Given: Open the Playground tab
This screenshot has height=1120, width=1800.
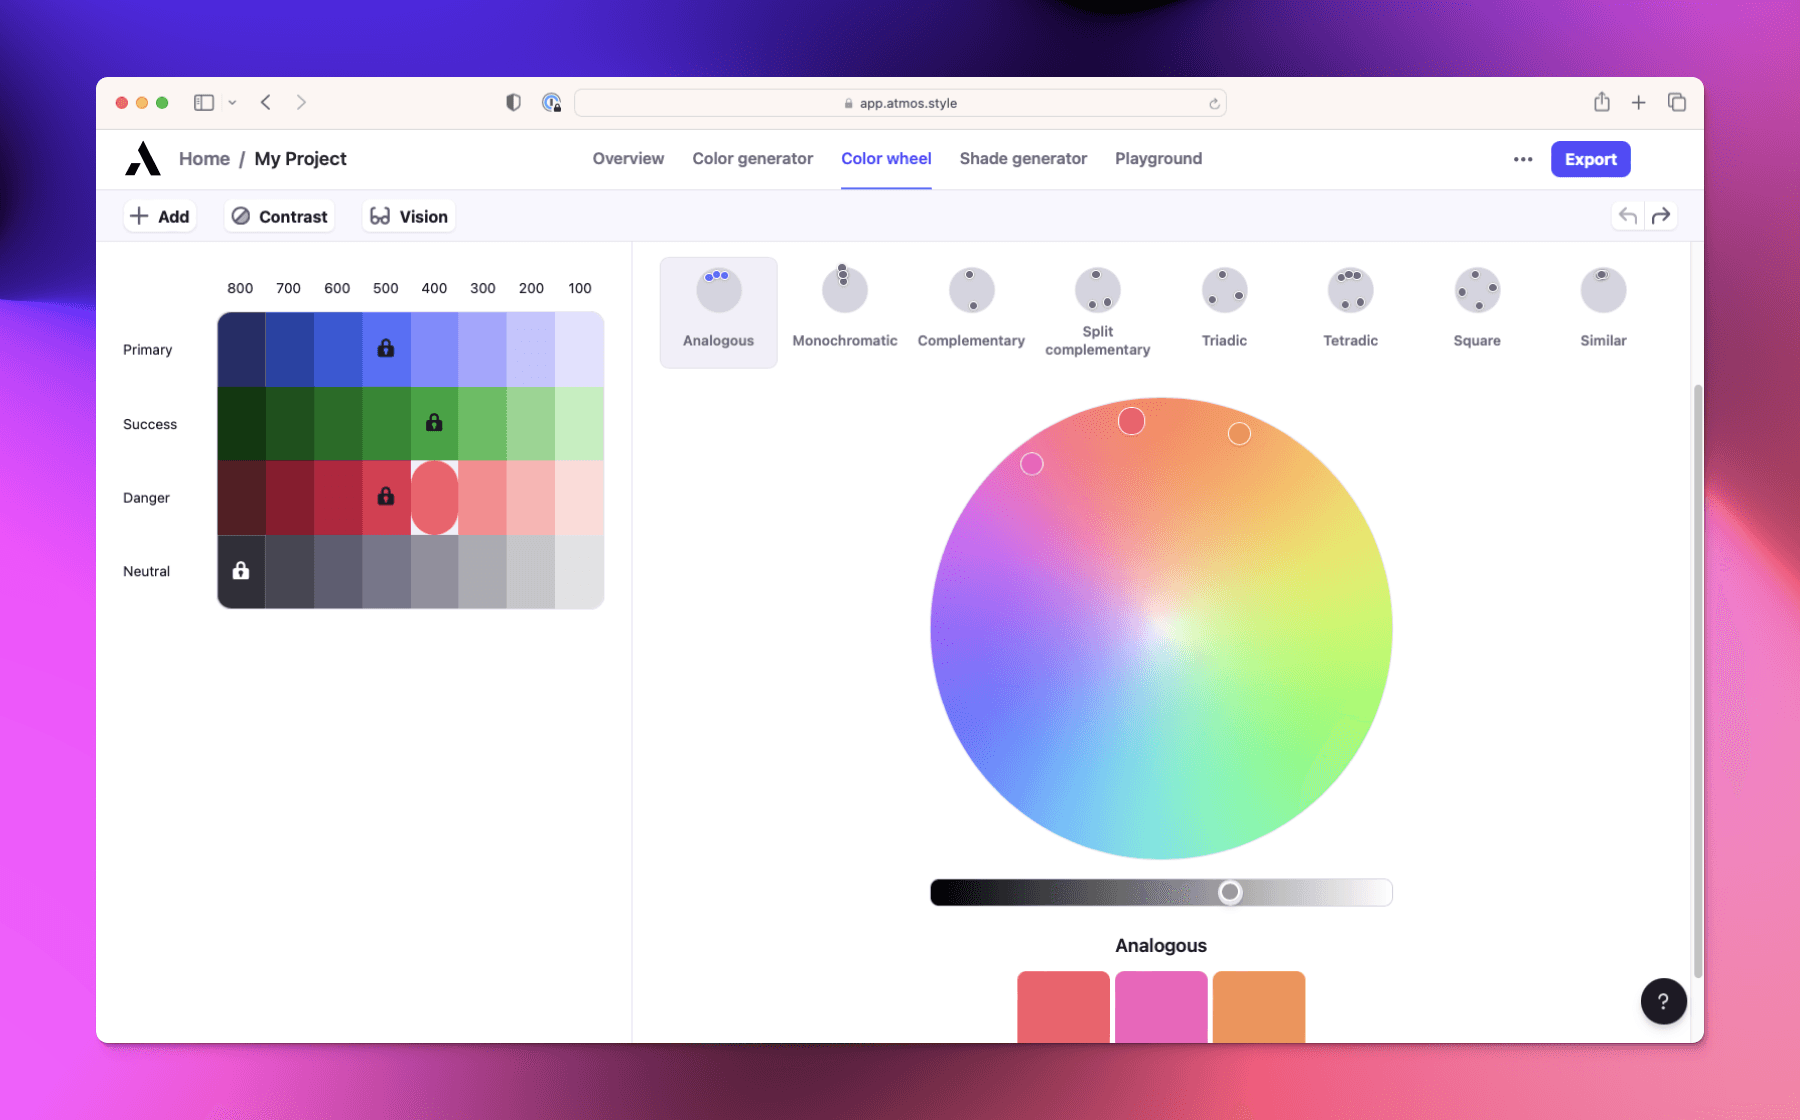Looking at the screenshot, I should coord(1158,158).
